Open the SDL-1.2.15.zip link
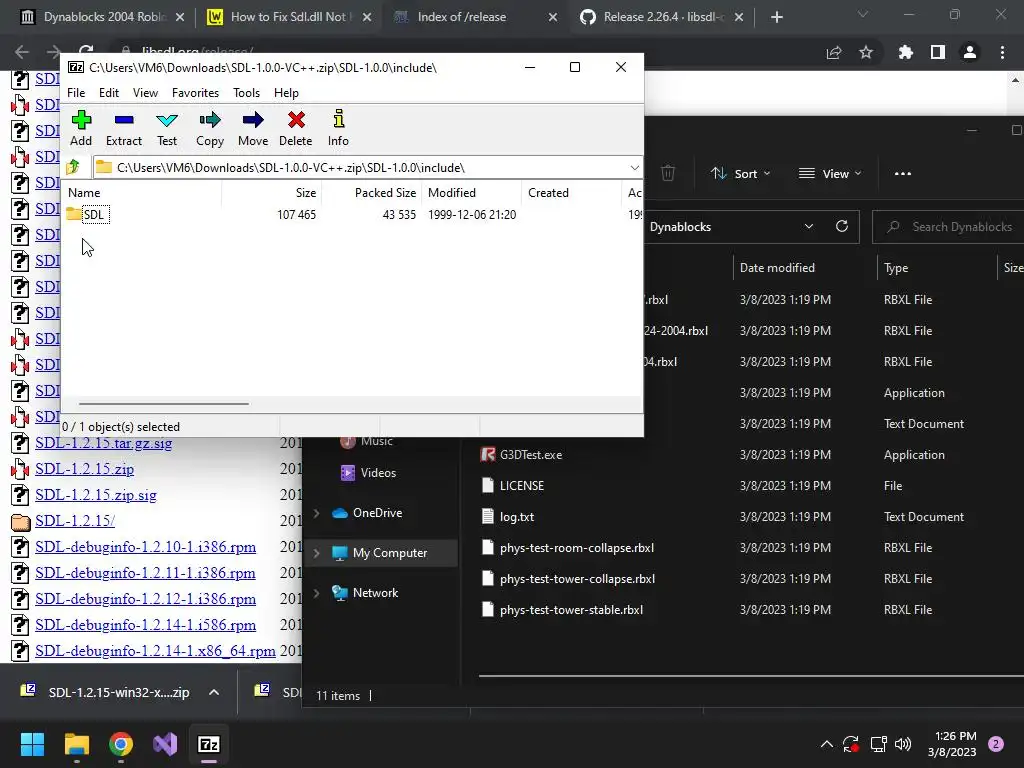Image resolution: width=1024 pixels, height=768 pixels. pyautogui.click(x=84, y=469)
